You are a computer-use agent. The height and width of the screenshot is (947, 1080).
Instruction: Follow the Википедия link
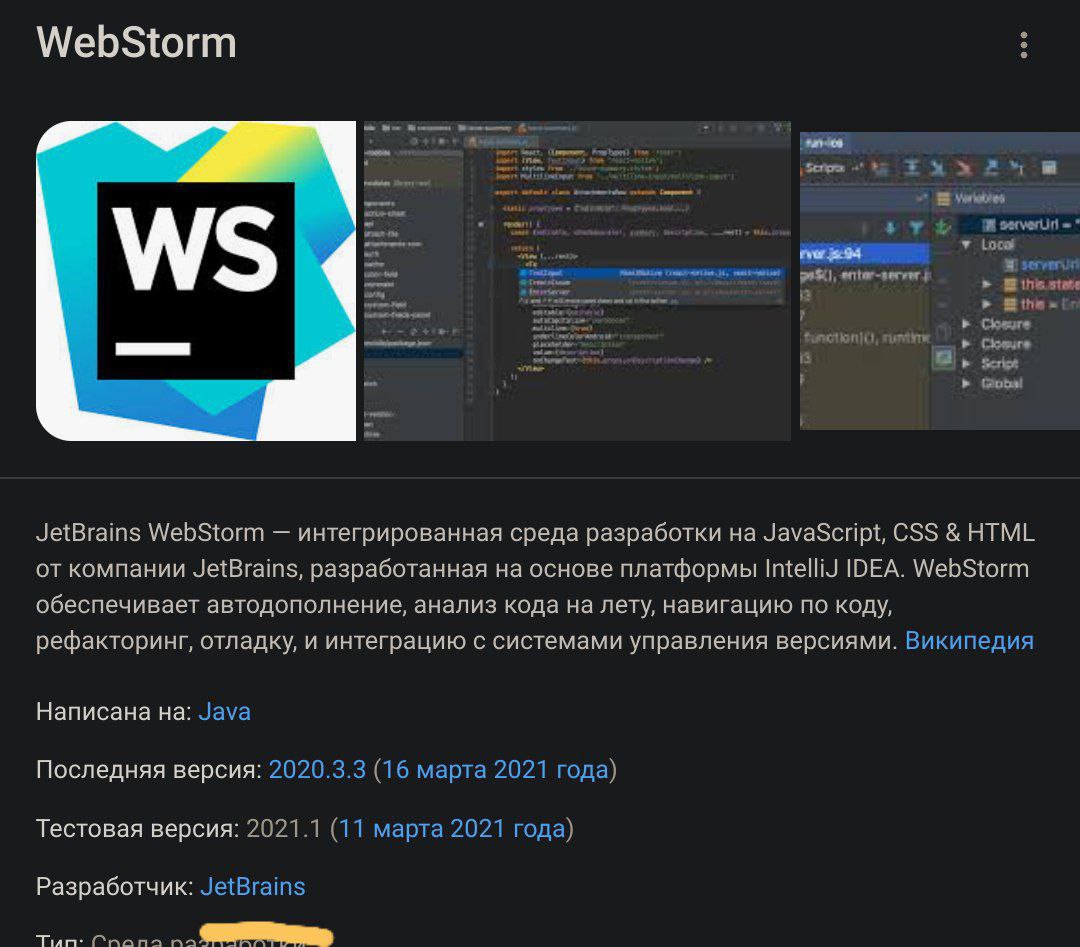(x=969, y=641)
